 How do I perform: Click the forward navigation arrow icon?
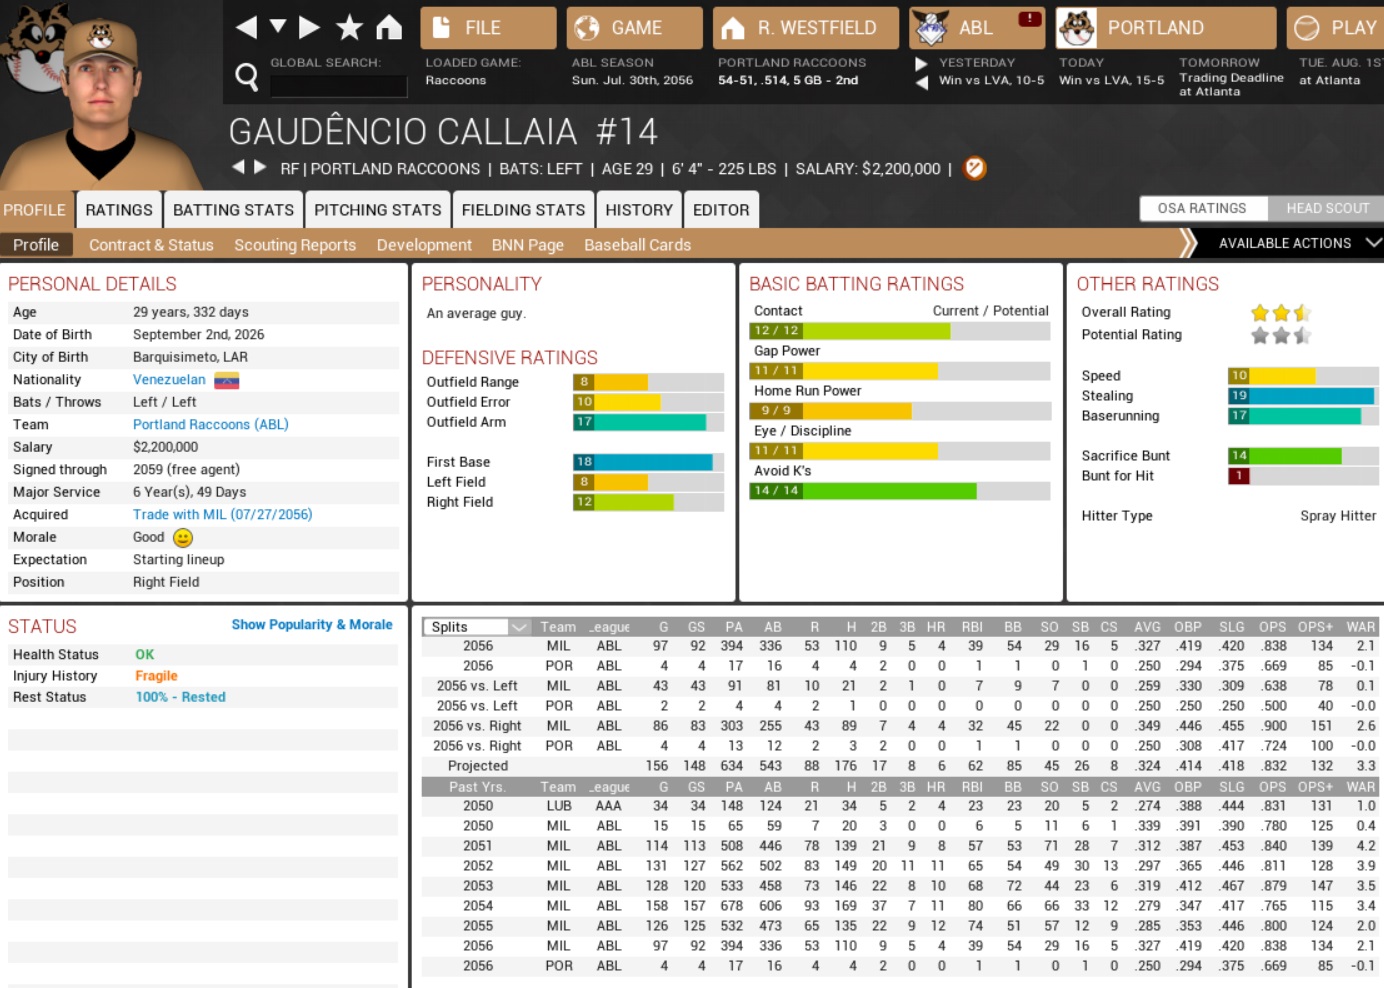[x=310, y=27]
